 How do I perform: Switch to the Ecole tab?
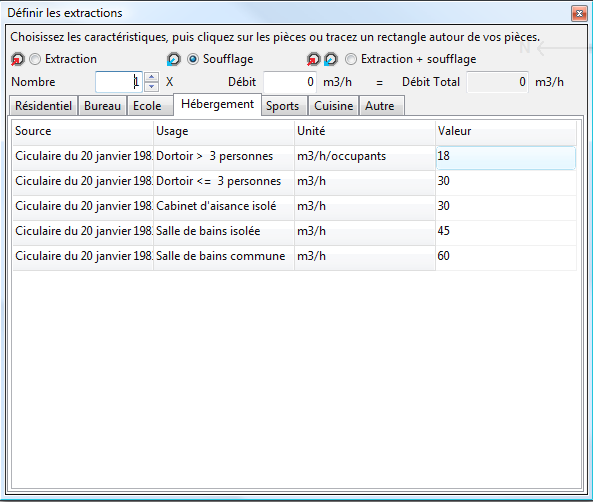pyautogui.click(x=147, y=106)
